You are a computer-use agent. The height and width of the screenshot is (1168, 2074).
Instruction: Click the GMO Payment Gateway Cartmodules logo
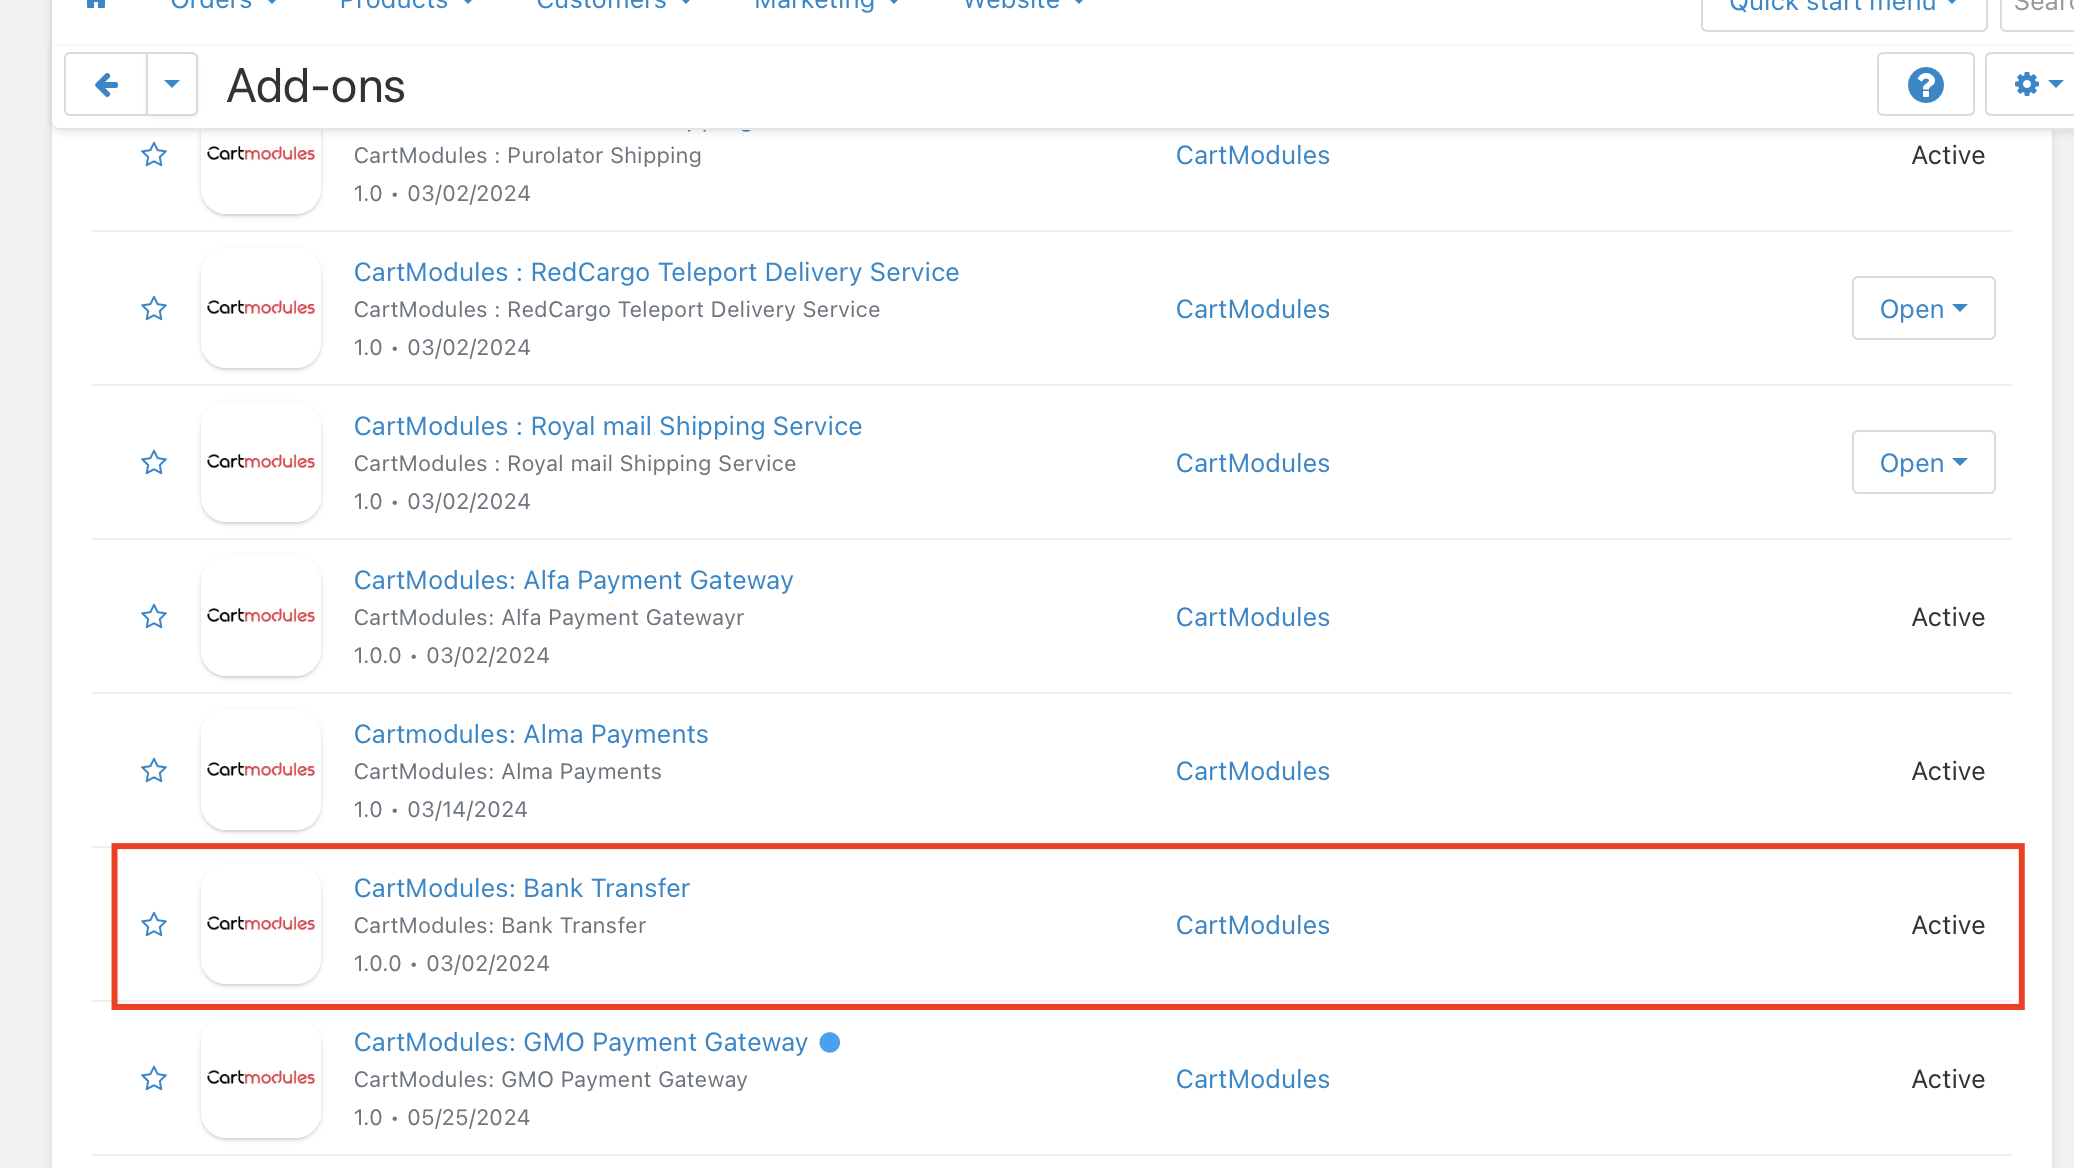(x=261, y=1078)
